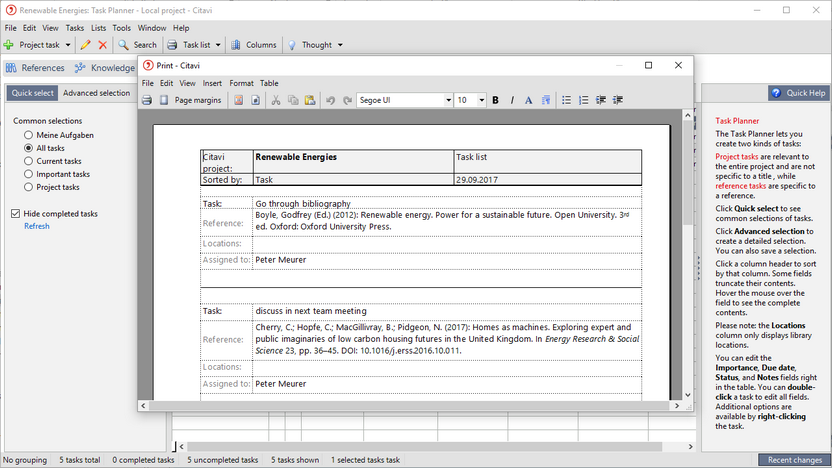Click vertical scrollbar down arrow in Print preview
This screenshot has height=468, width=832.
coord(688,395)
